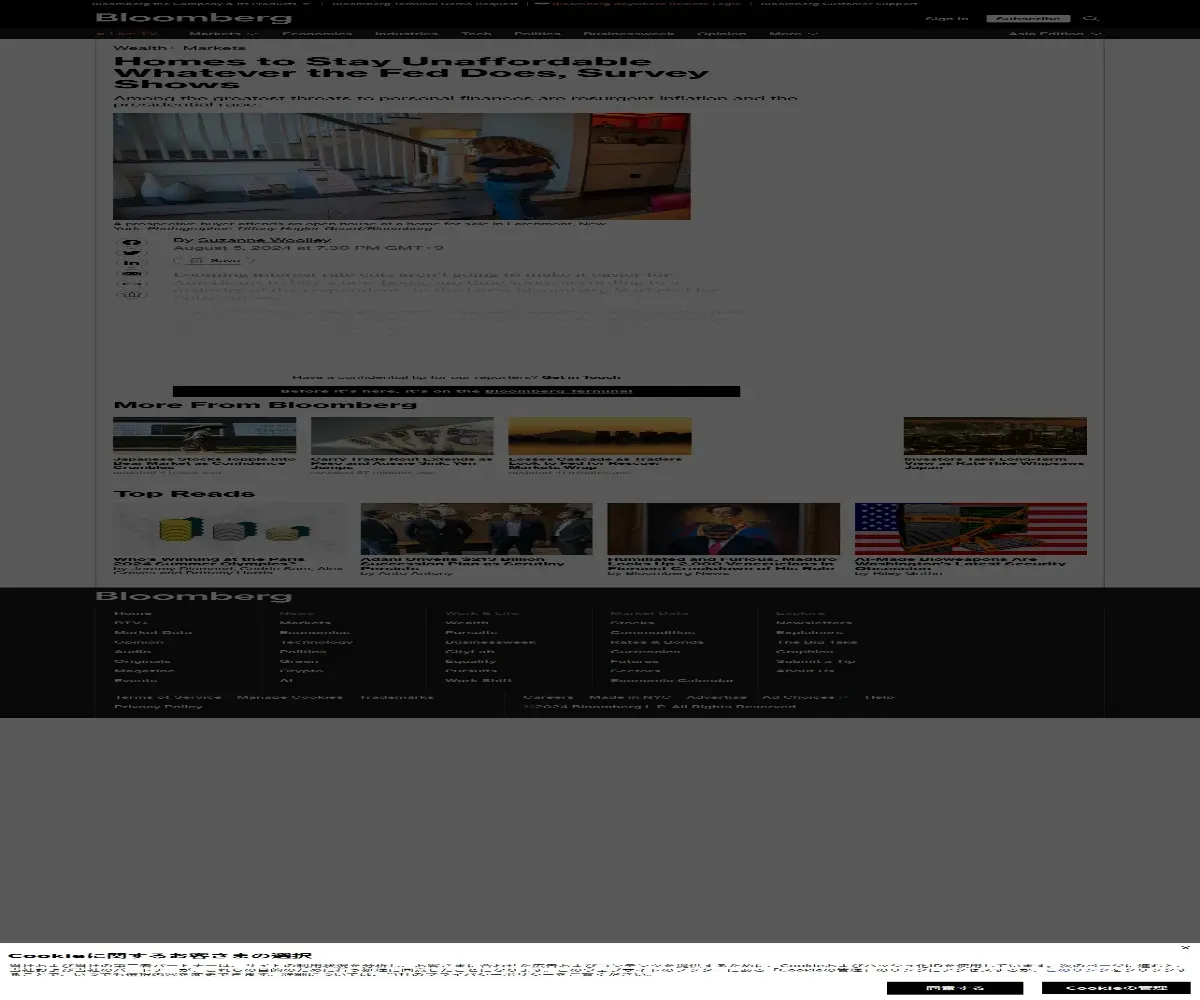Accept cookies with the left consent button

[x=954, y=988]
